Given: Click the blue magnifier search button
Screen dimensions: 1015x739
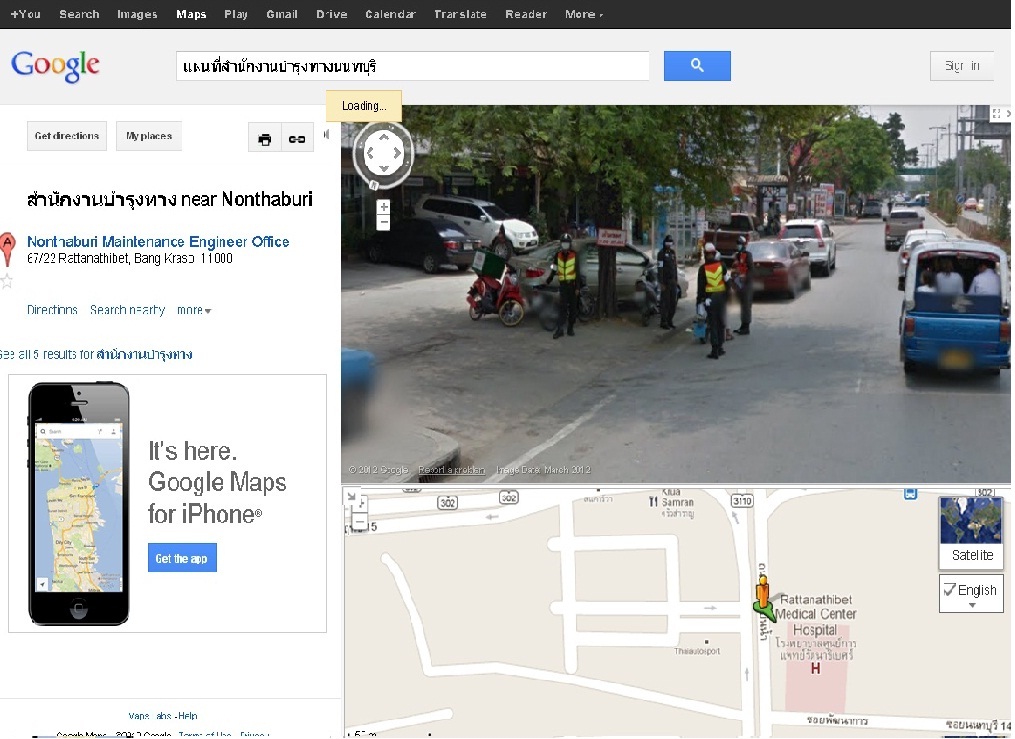Looking at the screenshot, I should [697, 66].
